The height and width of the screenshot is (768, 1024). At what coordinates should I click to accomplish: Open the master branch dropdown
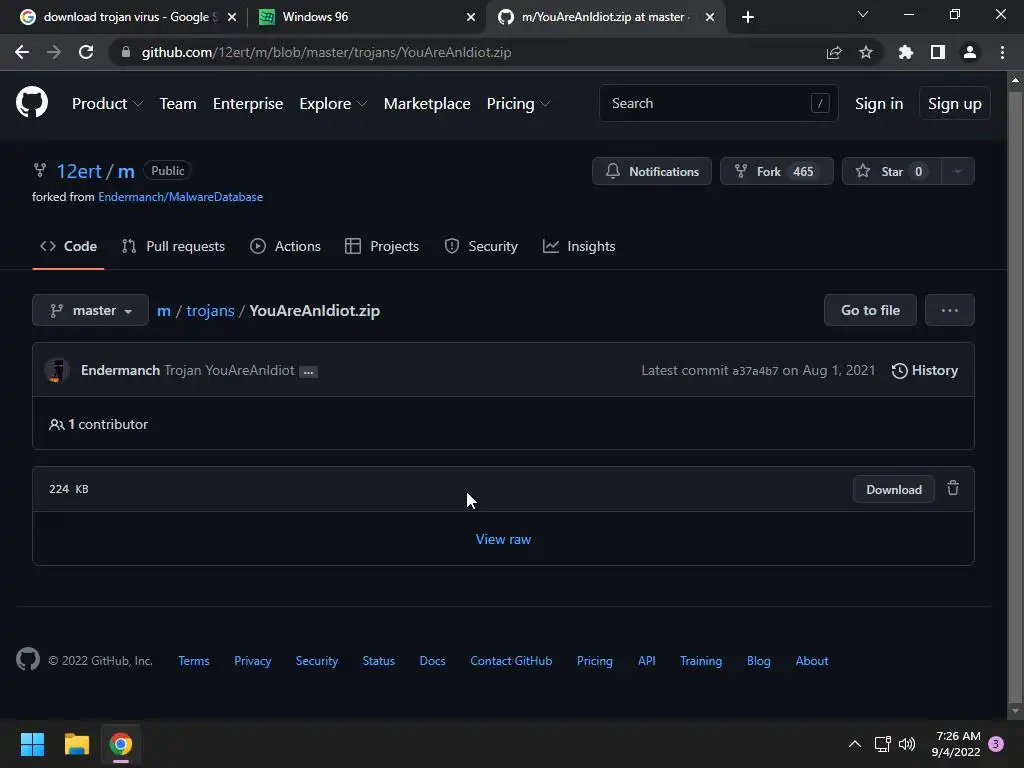(90, 310)
